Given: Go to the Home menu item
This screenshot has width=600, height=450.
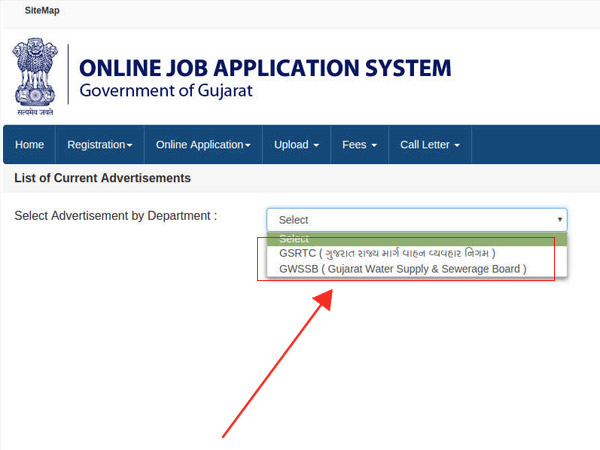Looking at the screenshot, I should point(29,145).
